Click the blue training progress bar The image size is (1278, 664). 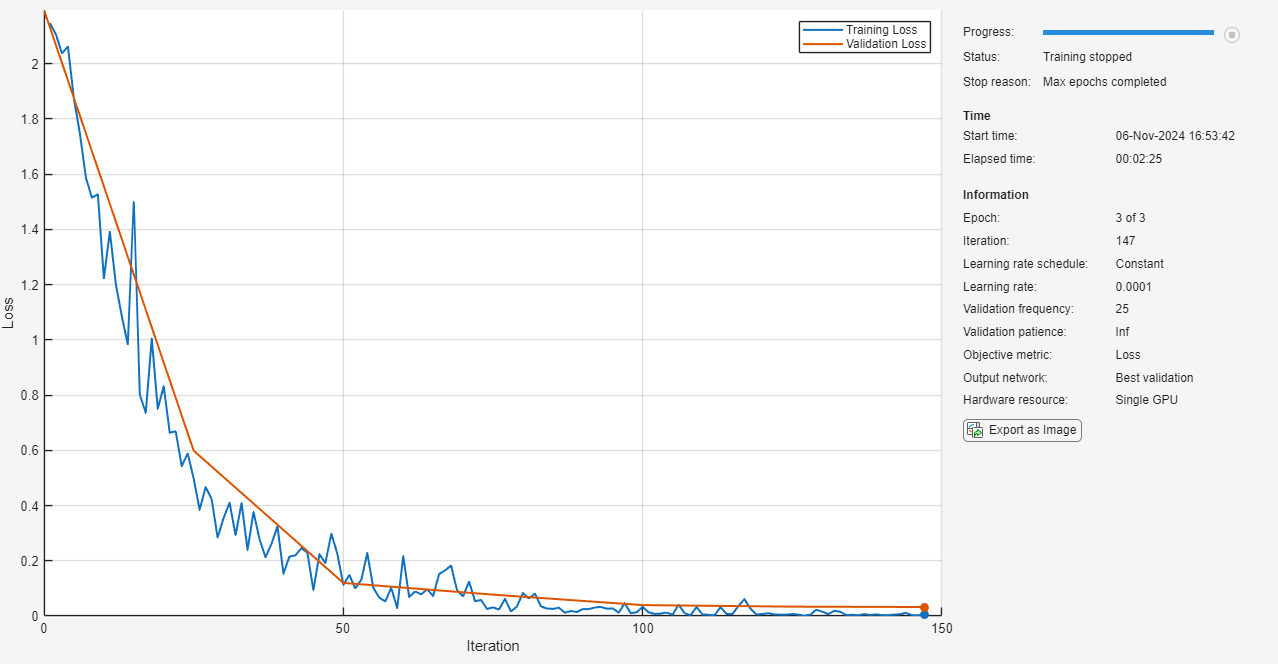click(1128, 33)
